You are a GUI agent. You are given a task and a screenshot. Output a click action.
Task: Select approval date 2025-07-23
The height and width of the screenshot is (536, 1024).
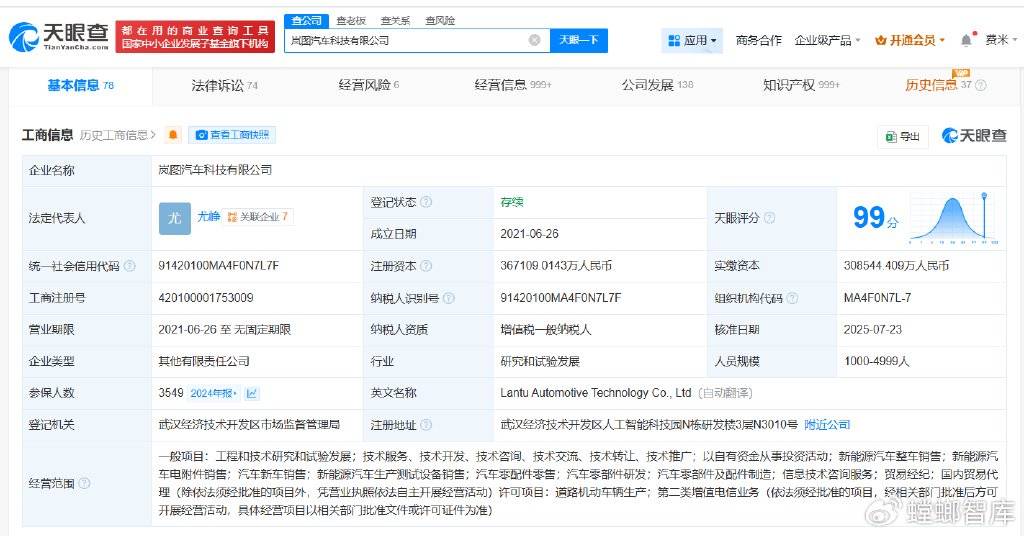[x=872, y=330]
